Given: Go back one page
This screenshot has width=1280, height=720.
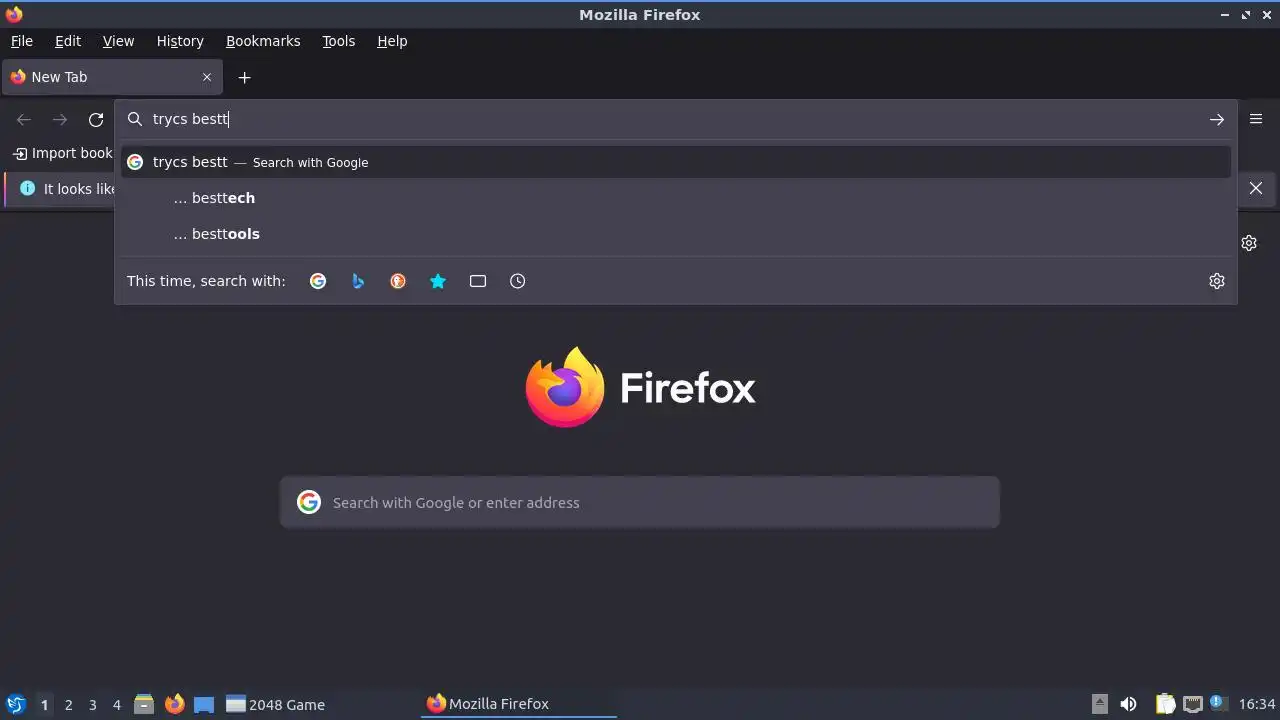Looking at the screenshot, I should click(x=24, y=119).
